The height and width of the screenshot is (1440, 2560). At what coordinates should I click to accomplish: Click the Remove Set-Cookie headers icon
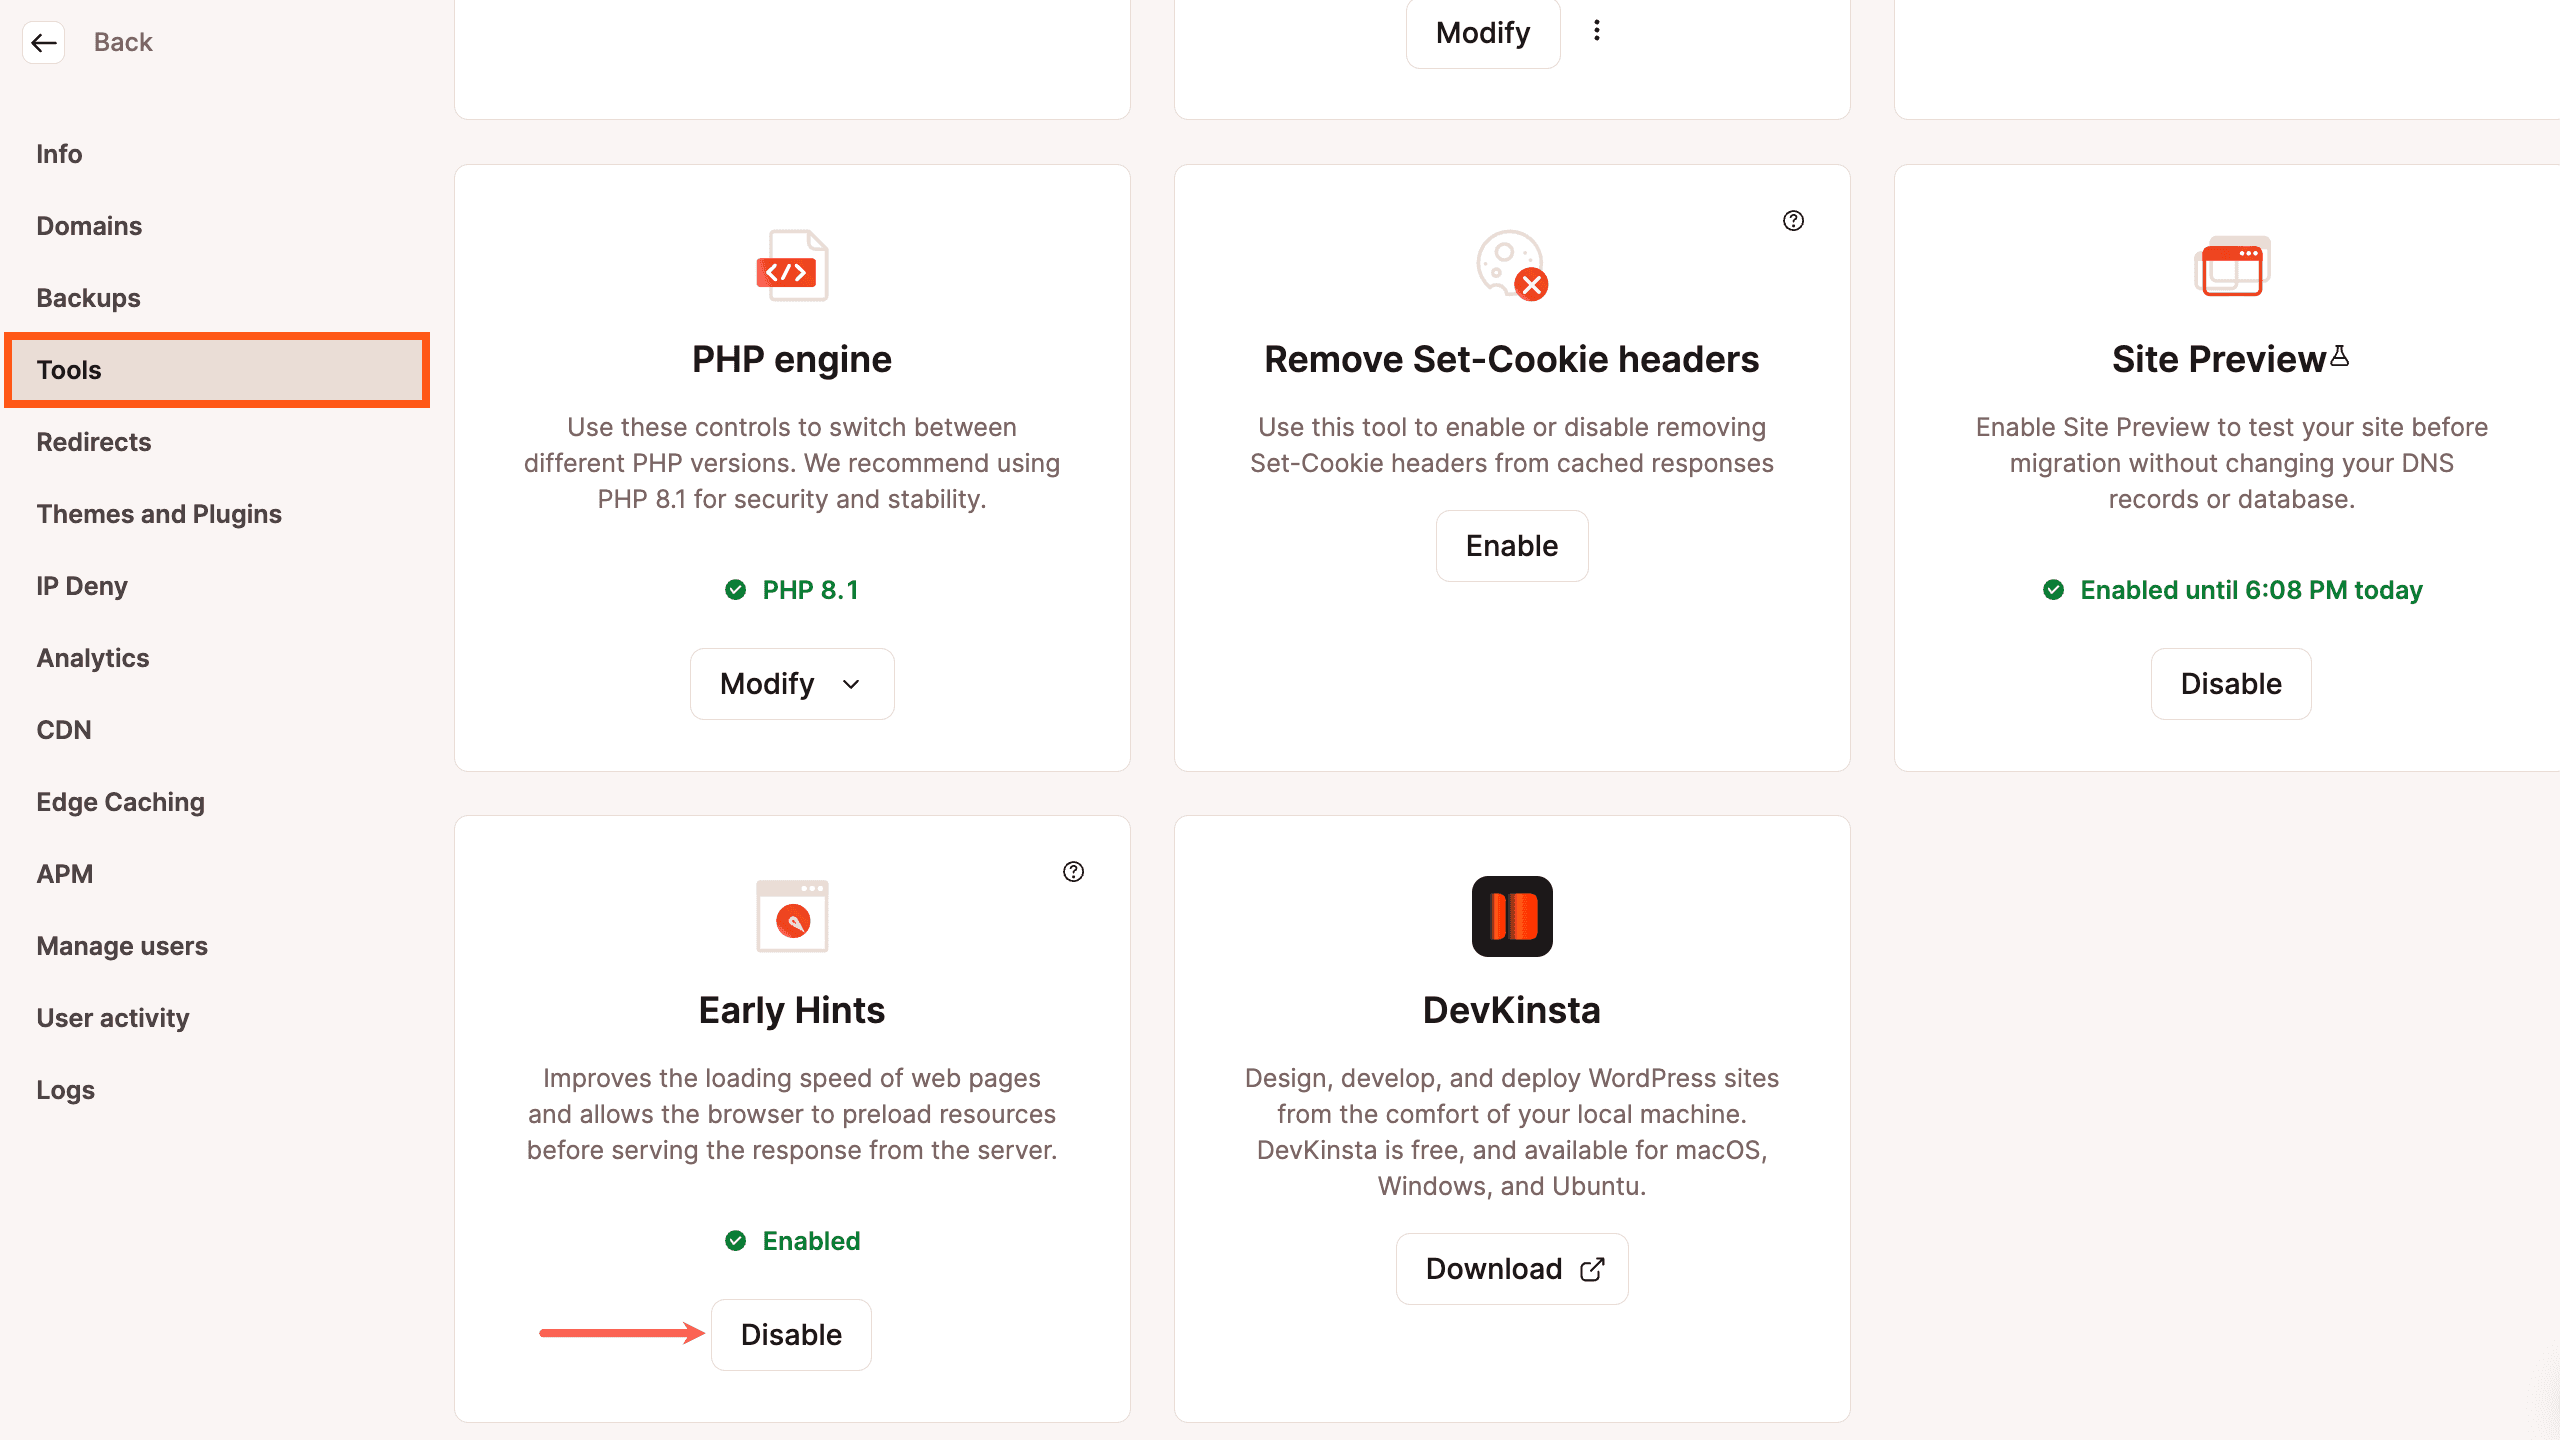pyautogui.click(x=1510, y=264)
